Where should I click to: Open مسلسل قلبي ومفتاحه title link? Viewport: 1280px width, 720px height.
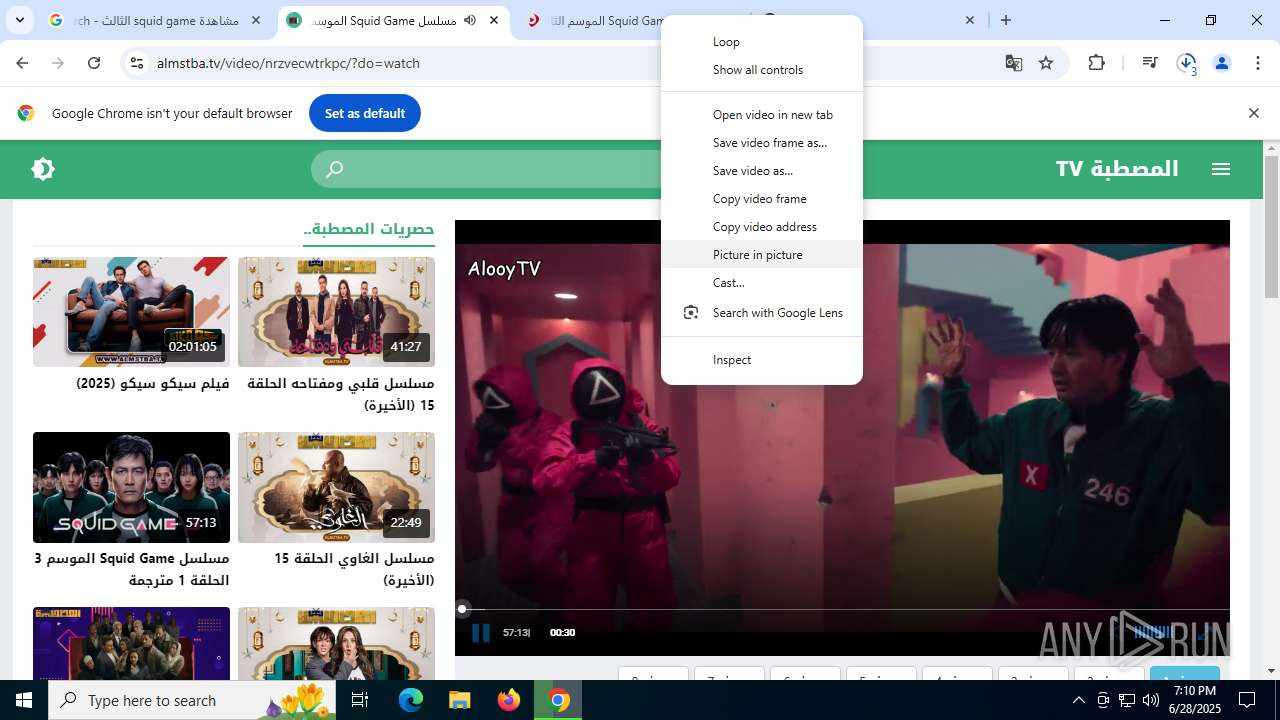point(341,394)
